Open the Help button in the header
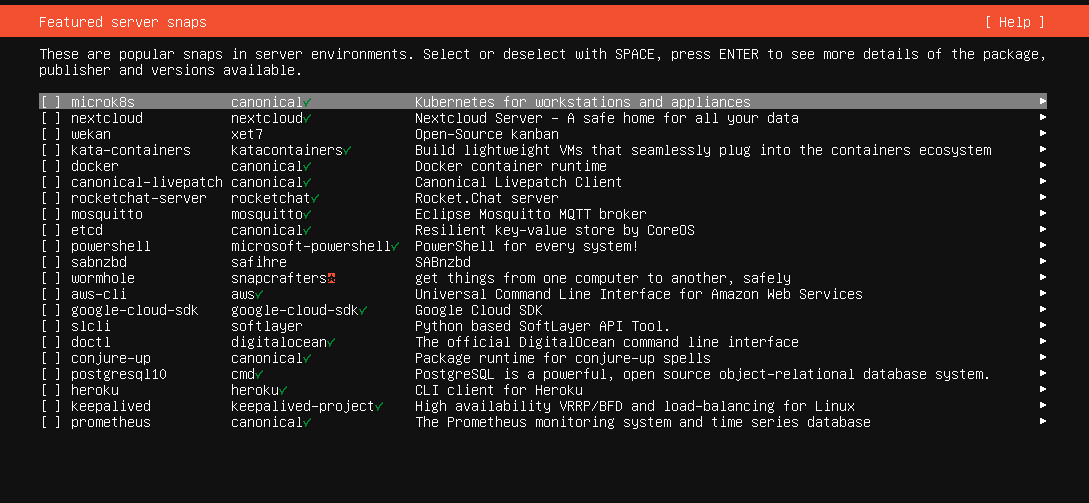This screenshot has width=1089, height=503. click(x=1014, y=22)
